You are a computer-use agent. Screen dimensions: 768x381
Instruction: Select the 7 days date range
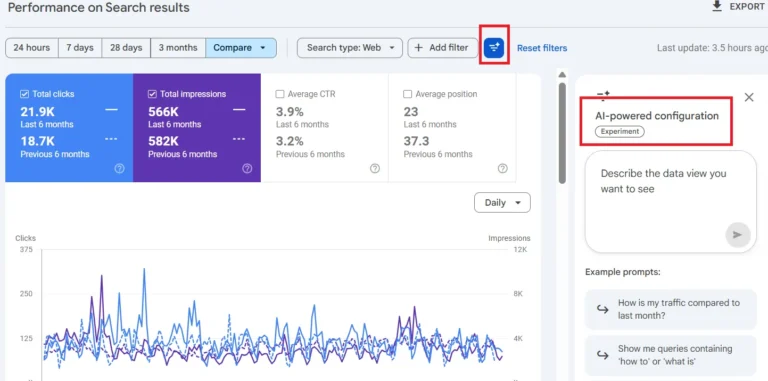[80, 48]
